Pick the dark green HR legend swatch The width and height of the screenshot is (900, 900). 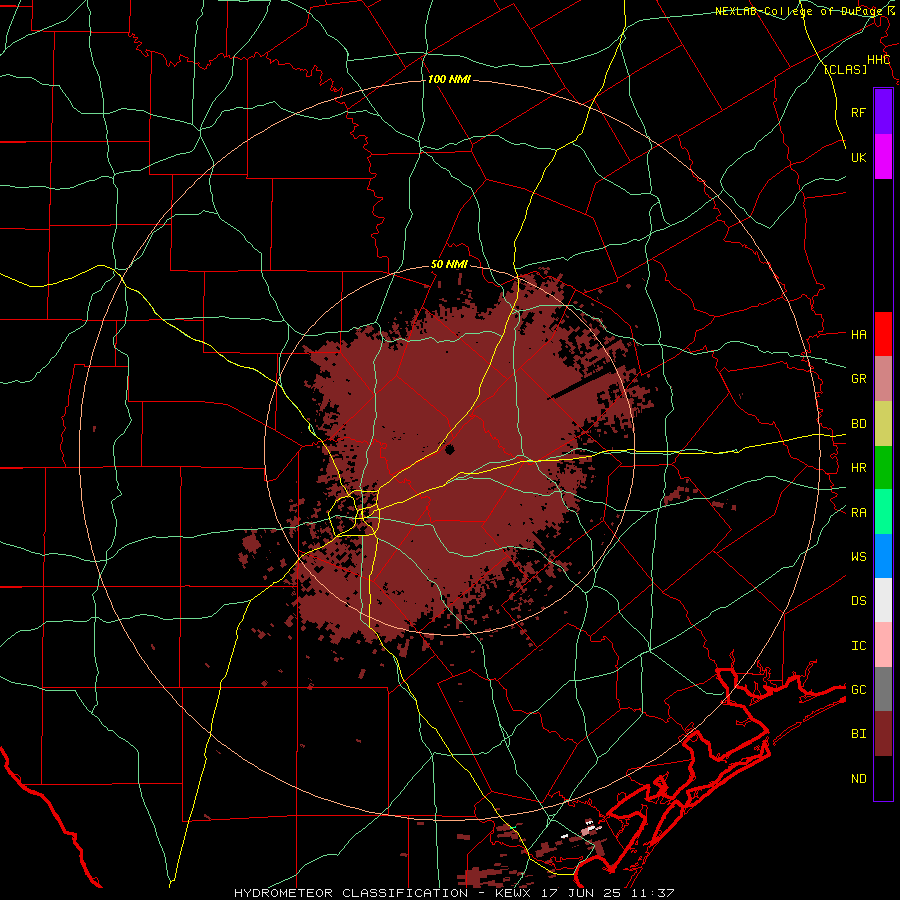tap(883, 467)
